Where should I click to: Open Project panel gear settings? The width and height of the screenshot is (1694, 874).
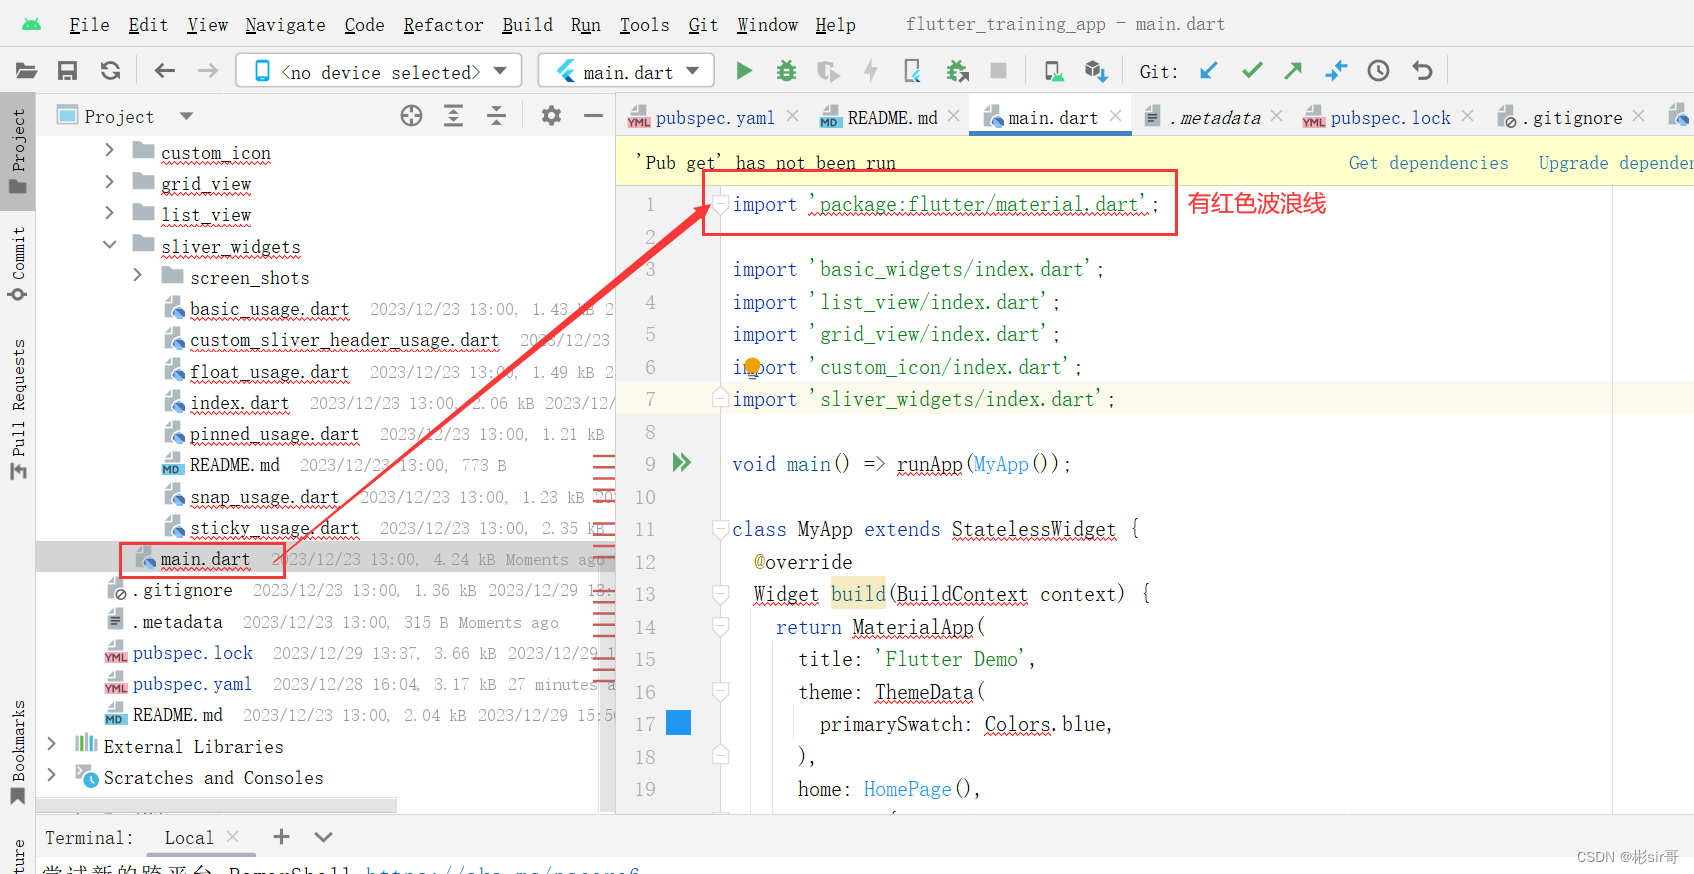tap(551, 116)
